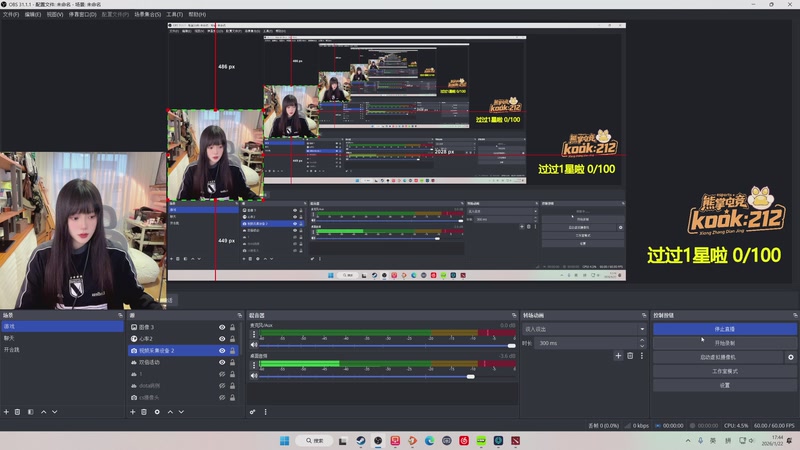Open Microsoft Edge from taskbar
The height and width of the screenshot is (450, 800).
[x=430, y=440]
